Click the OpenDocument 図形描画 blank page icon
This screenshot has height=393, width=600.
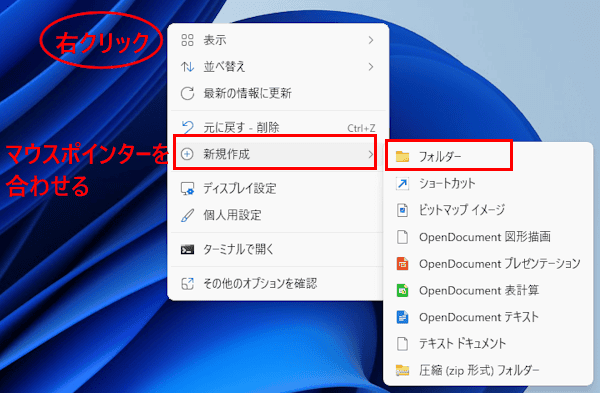[x=402, y=237]
